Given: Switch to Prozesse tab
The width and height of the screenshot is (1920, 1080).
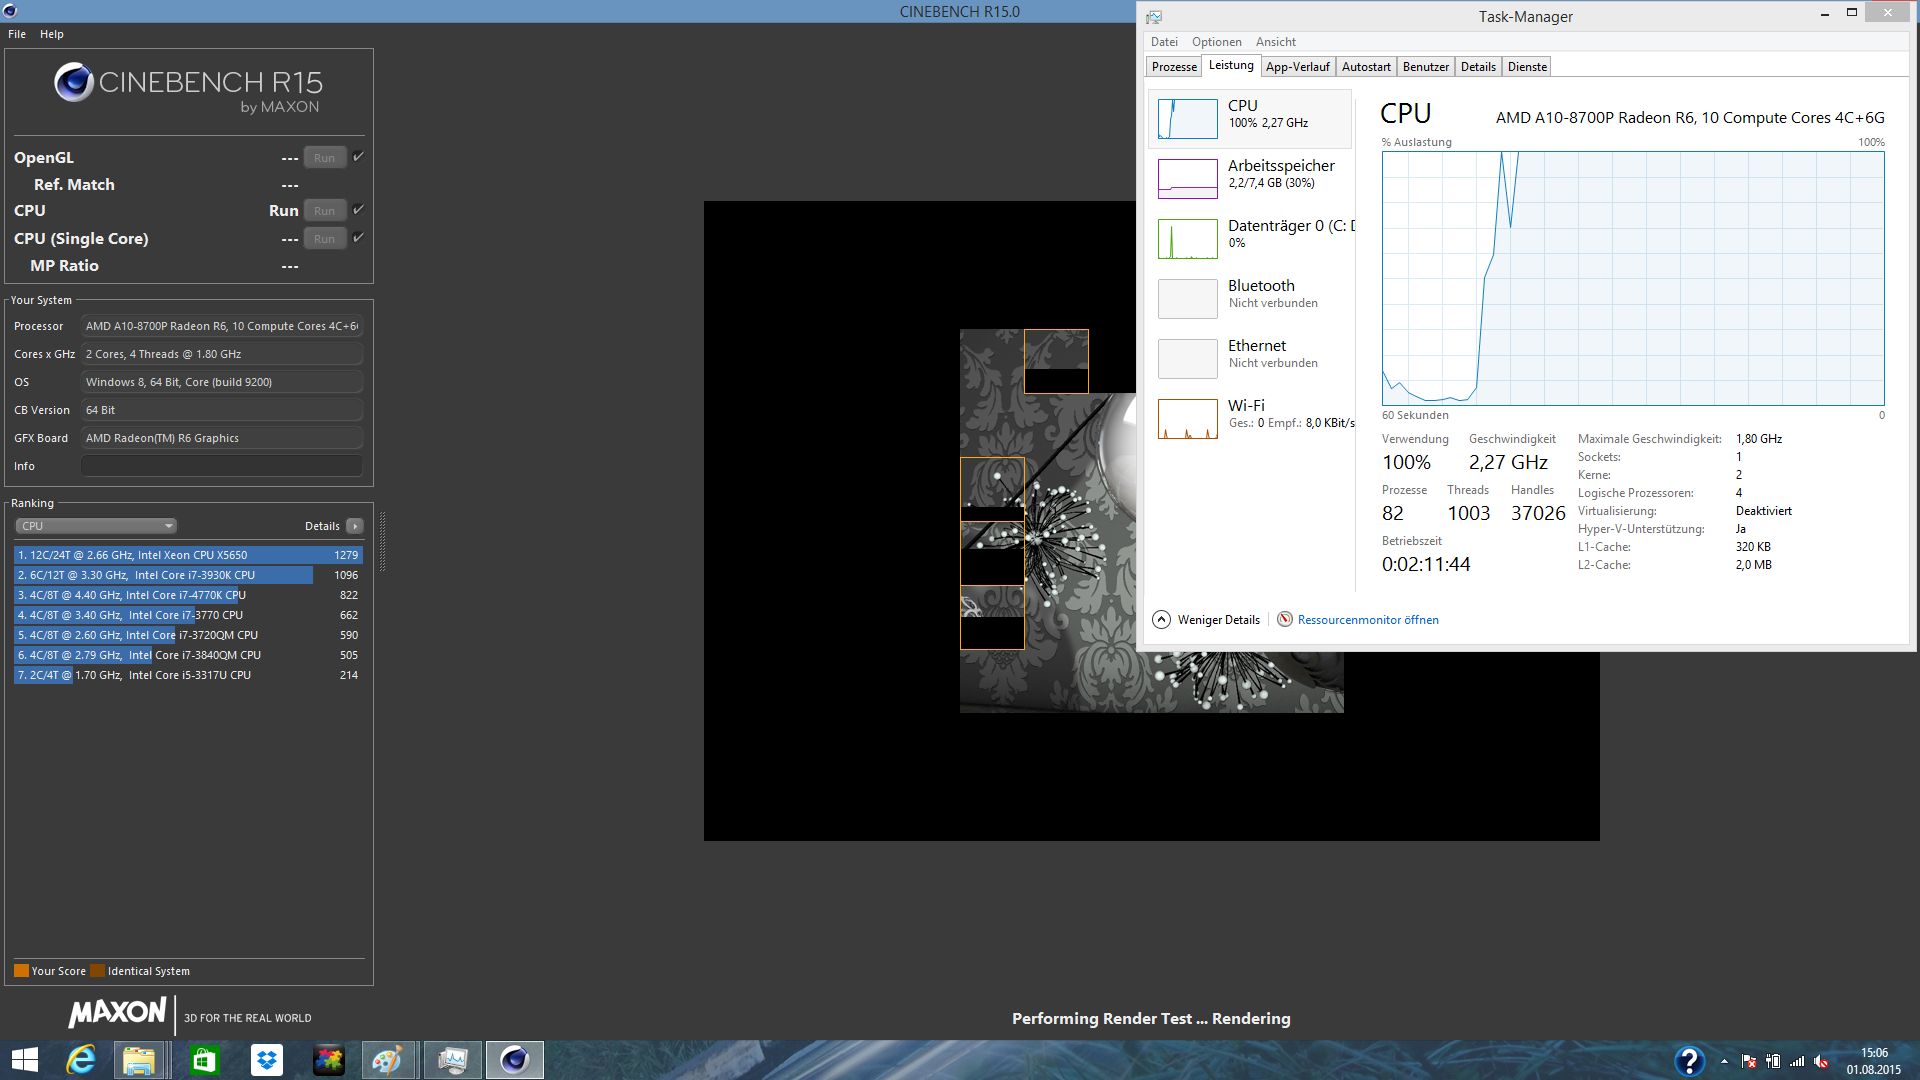Looking at the screenshot, I should pos(1174,67).
